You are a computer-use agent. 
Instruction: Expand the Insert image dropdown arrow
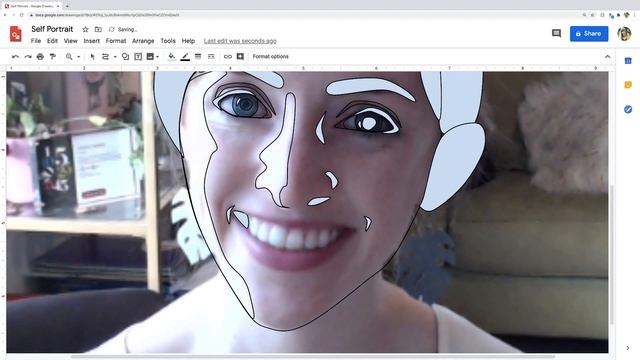pyautogui.click(x=157, y=57)
